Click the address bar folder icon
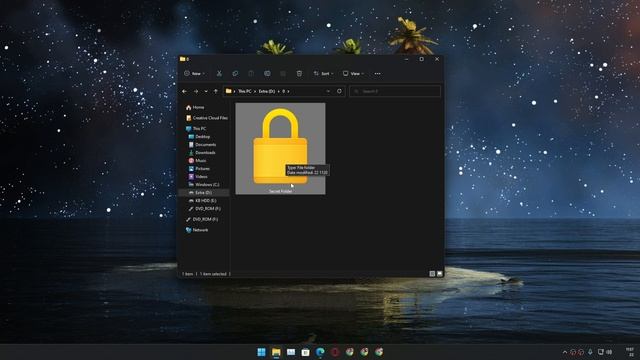640x360 pixels. point(229,91)
